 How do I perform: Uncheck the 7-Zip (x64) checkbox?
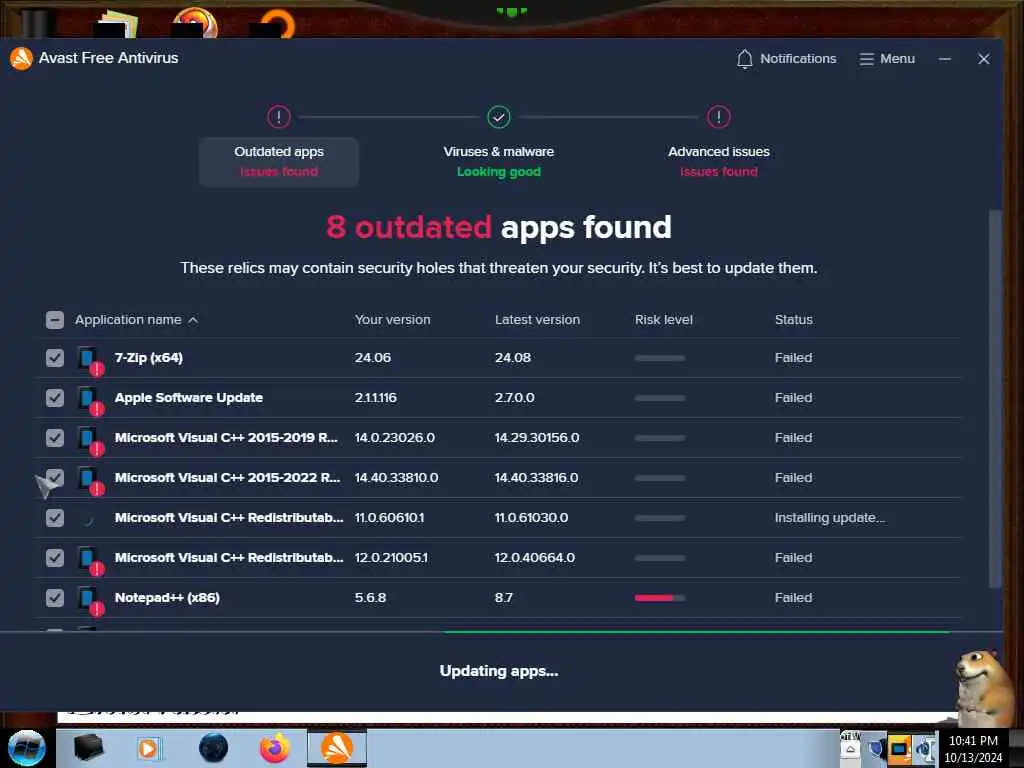(55, 357)
